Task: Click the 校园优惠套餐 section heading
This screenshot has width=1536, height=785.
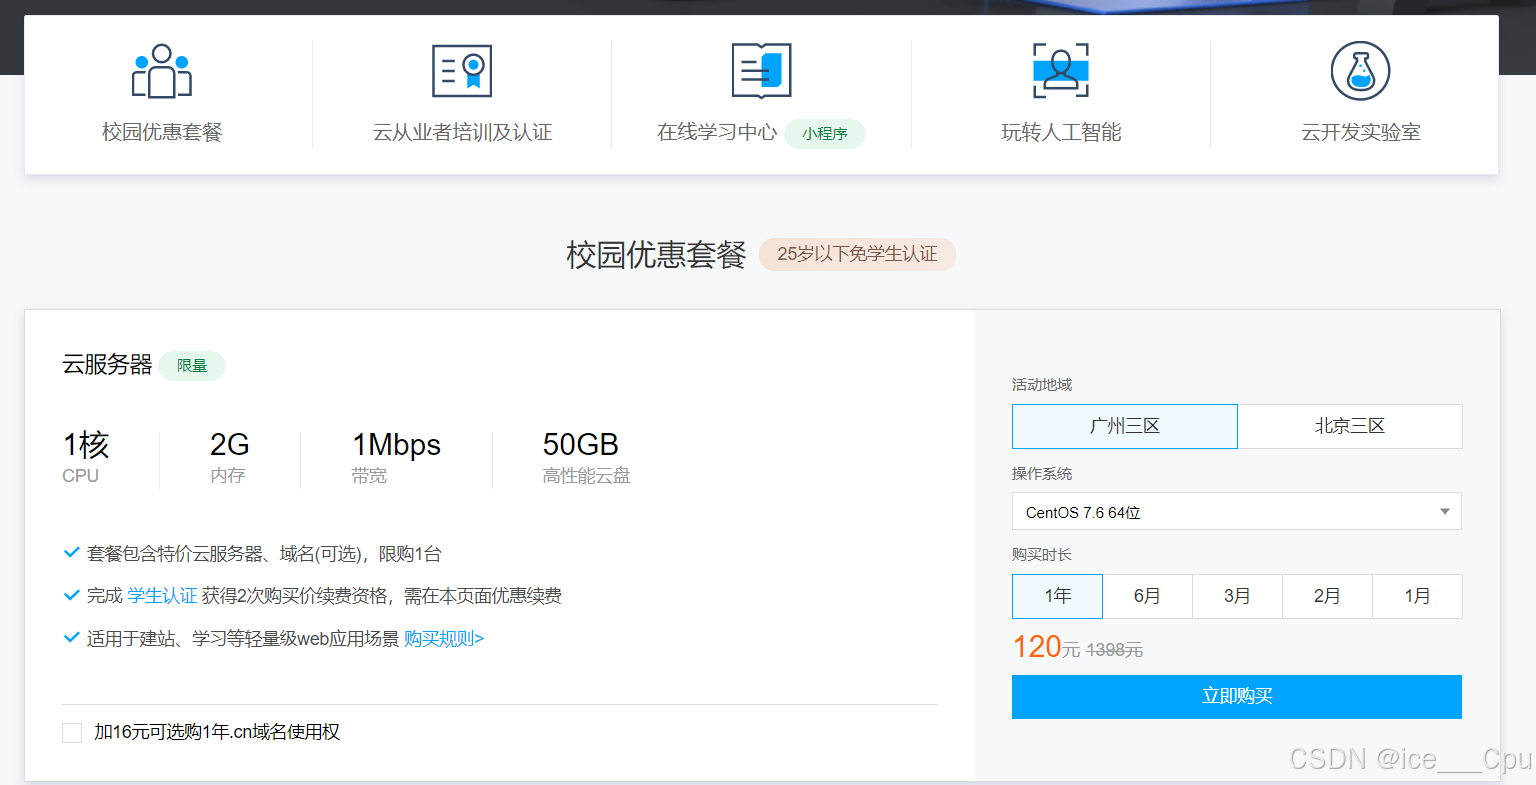Action: [x=656, y=255]
